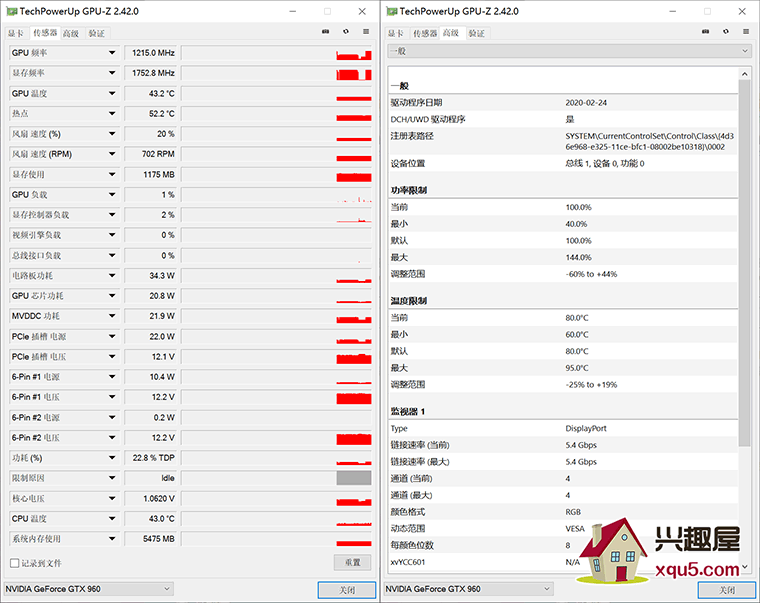The image size is (760, 603).
Task: Click the gray 限制原因 Idle graph bar
Action: pos(354,478)
